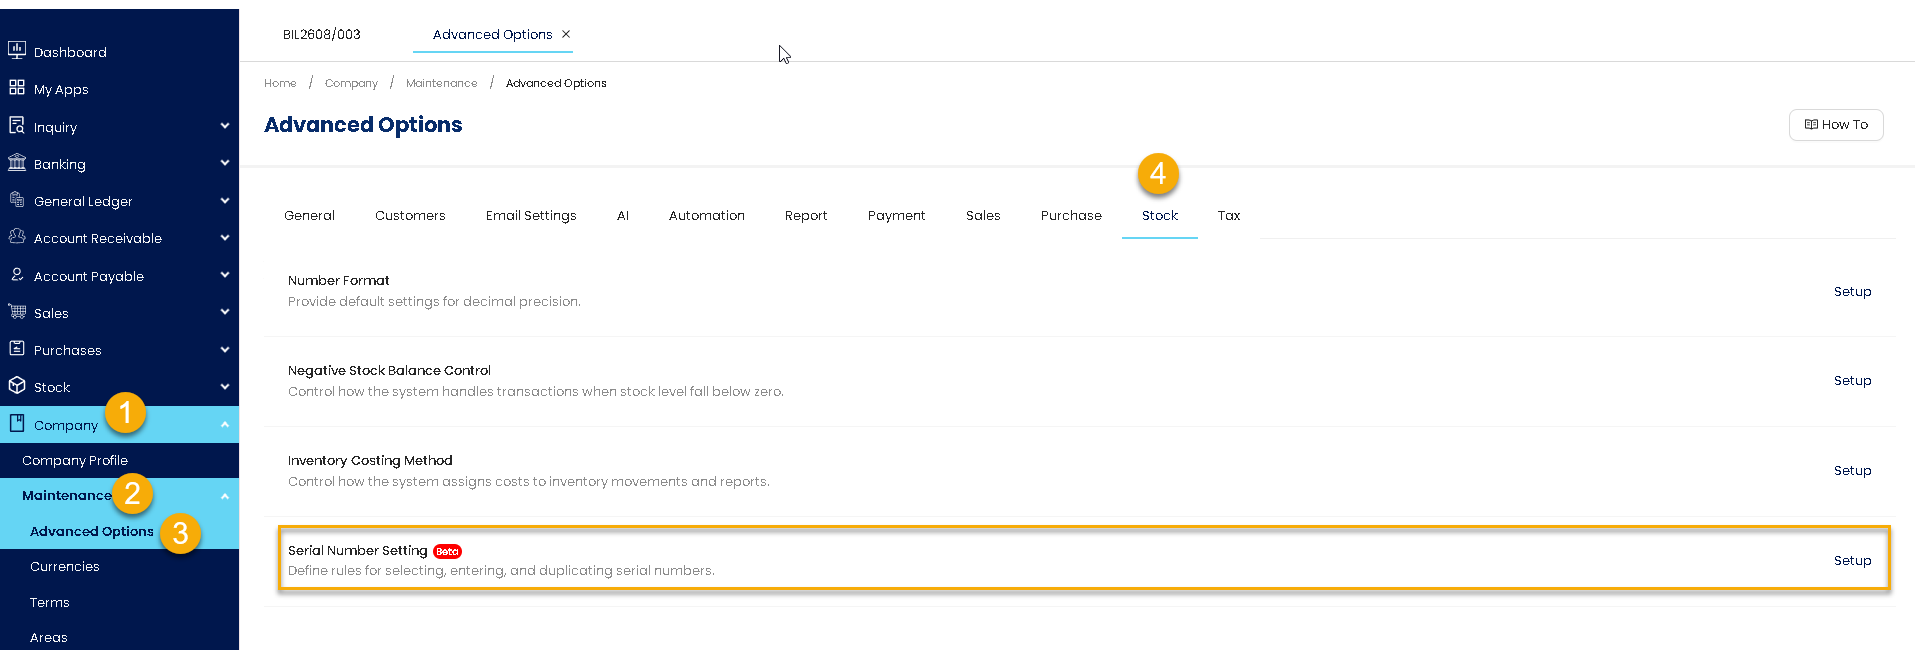1915x650 pixels.
Task: Click Setup for Inventory Costing Method
Action: tap(1852, 470)
